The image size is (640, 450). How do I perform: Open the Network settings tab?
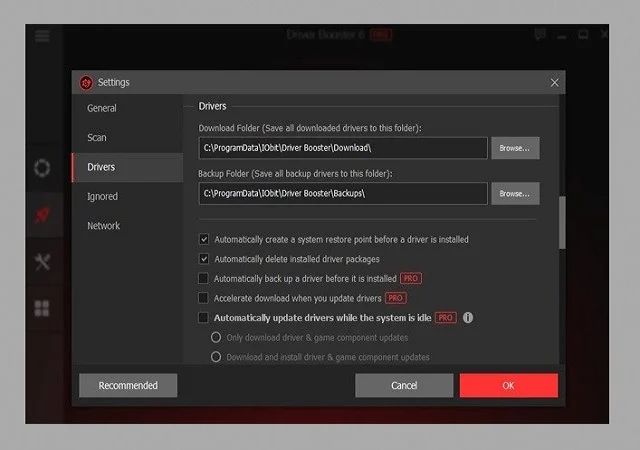pyautogui.click(x=127, y=226)
